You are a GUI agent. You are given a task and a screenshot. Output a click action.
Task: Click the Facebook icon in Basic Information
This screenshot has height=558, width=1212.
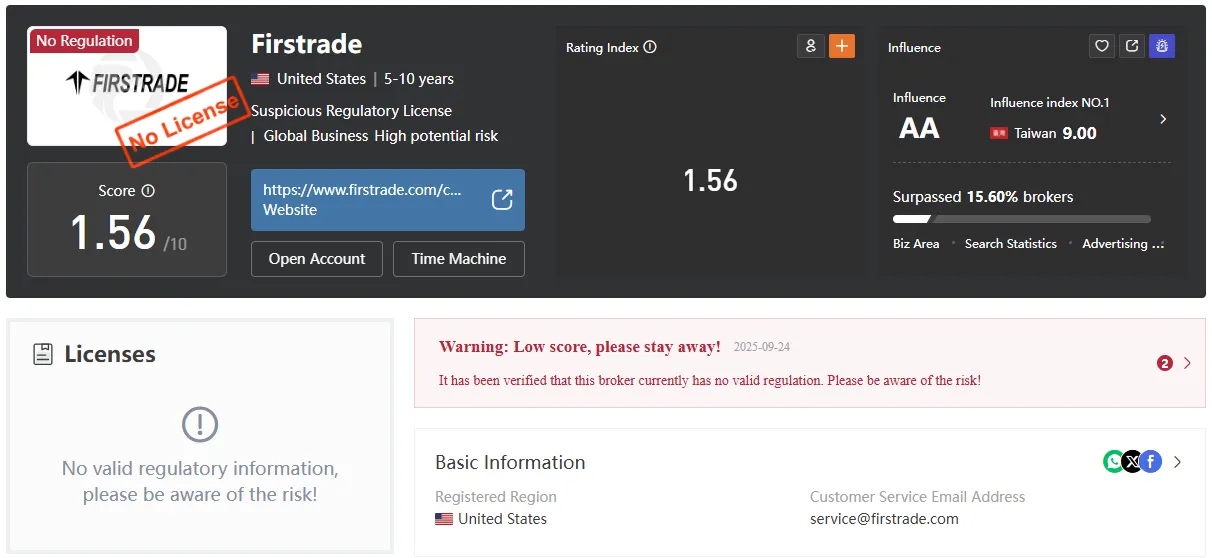1150,461
